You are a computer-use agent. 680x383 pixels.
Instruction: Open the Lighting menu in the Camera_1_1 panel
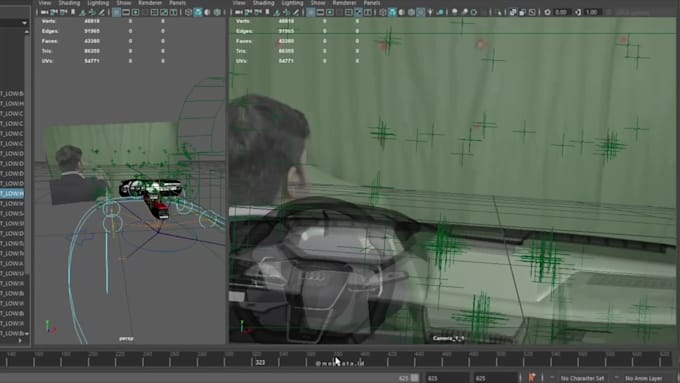coord(292,3)
